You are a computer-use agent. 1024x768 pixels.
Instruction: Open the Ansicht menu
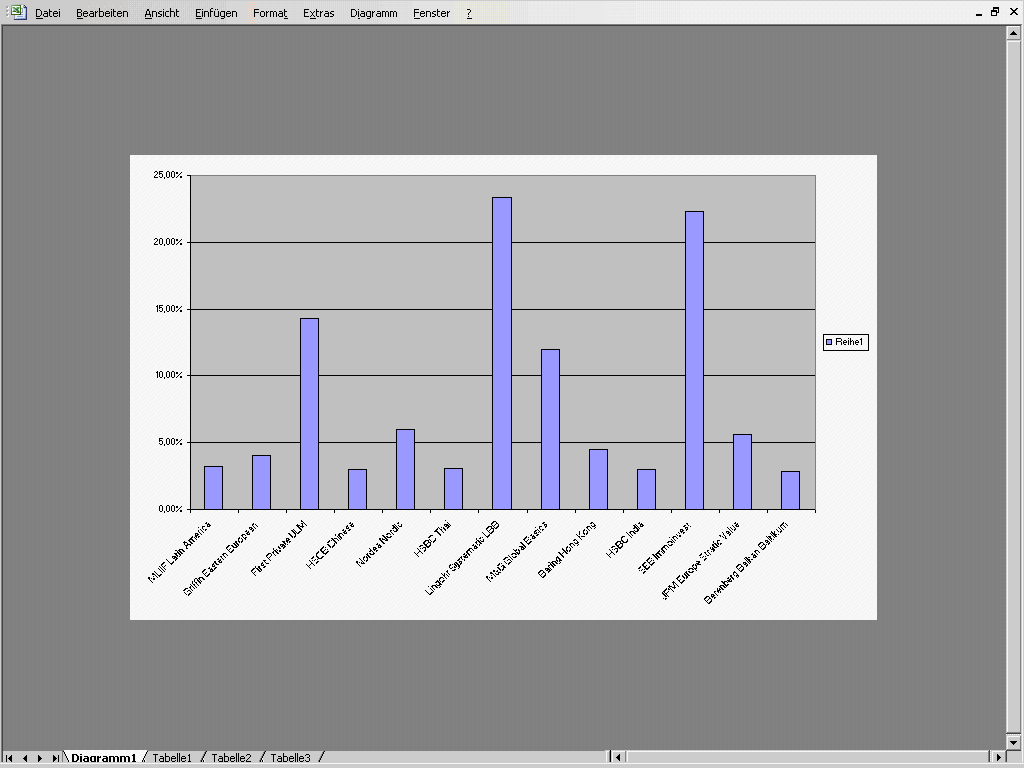(x=161, y=13)
